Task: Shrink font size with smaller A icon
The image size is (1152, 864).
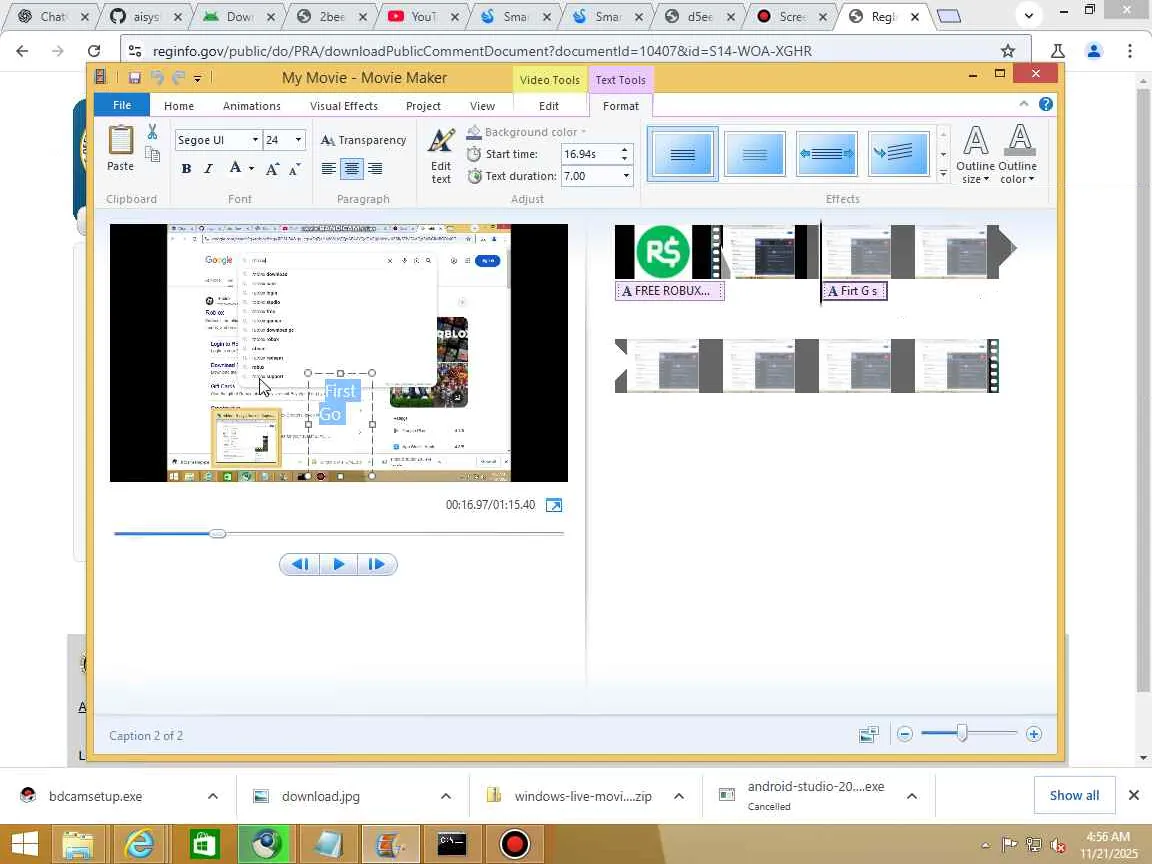Action: click(294, 170)
